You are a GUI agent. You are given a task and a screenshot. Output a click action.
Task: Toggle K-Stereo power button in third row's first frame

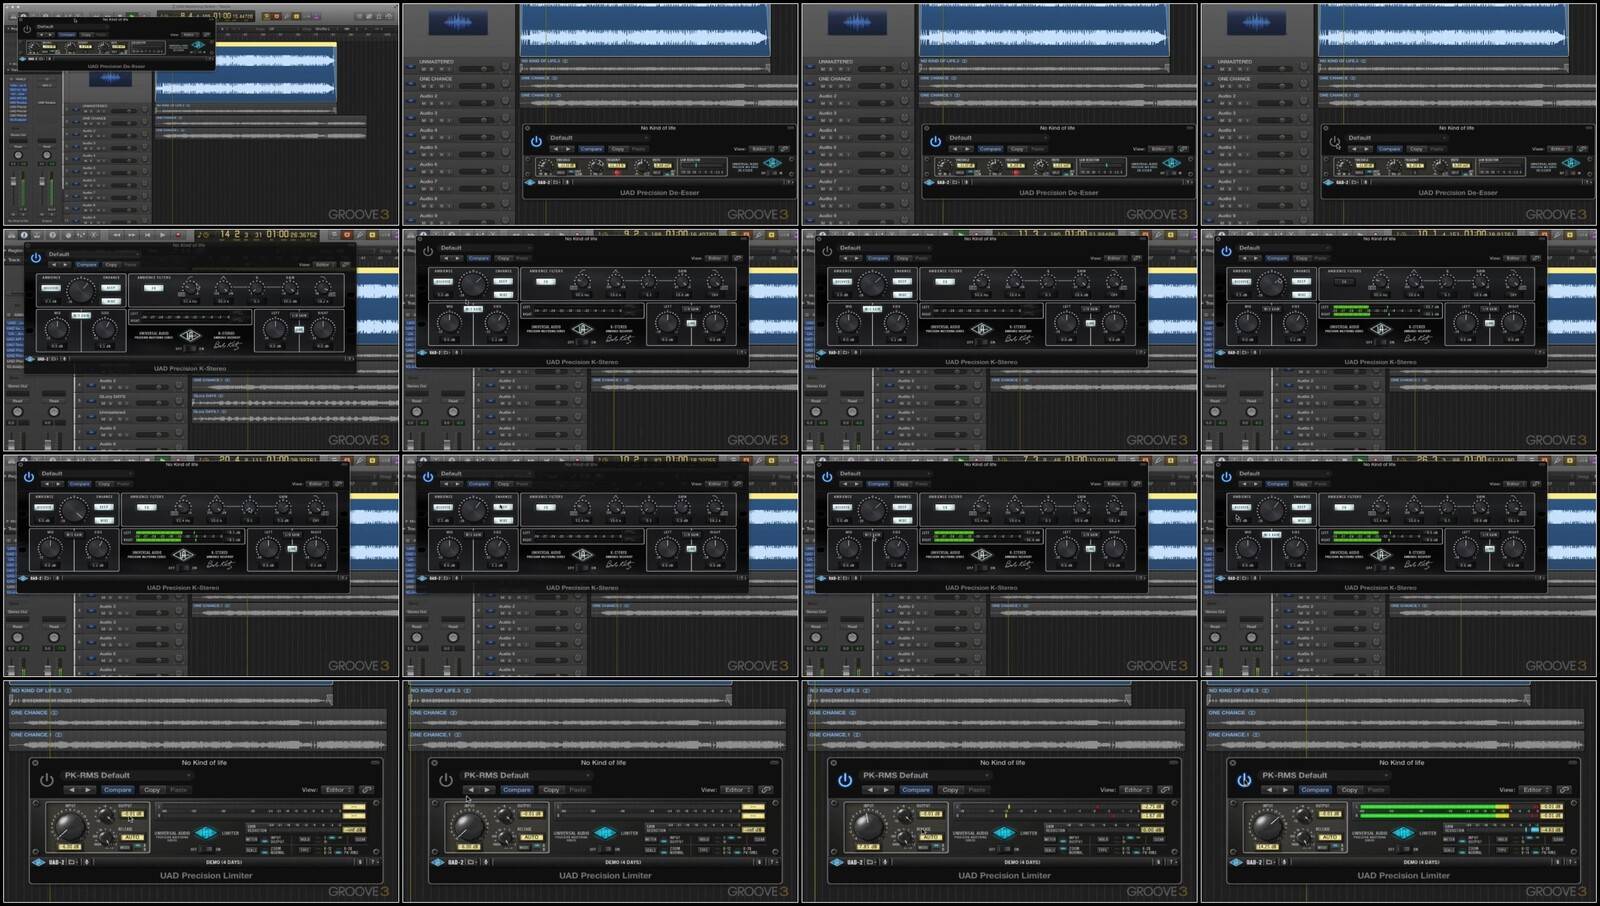tap(28, 477)
